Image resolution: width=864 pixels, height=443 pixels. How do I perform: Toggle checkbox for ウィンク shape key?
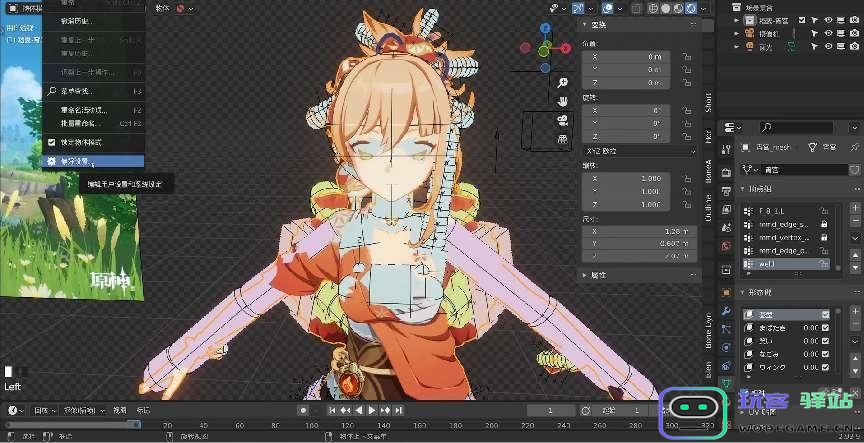click(825, 367)
